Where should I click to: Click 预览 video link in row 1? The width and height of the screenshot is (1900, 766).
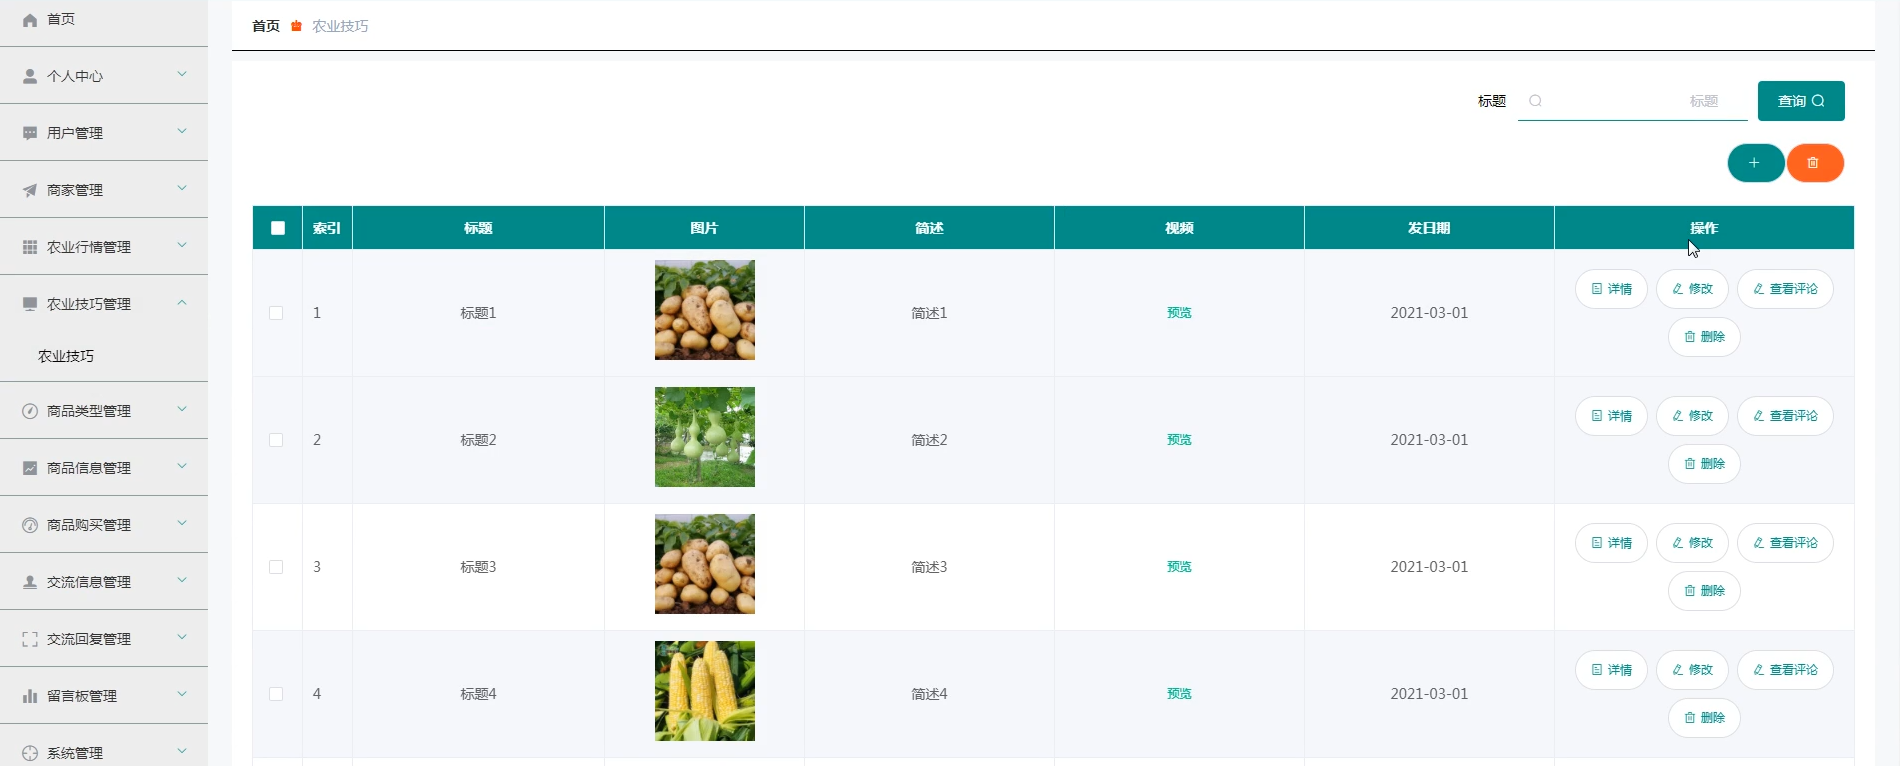click(x=1179, y=313)
